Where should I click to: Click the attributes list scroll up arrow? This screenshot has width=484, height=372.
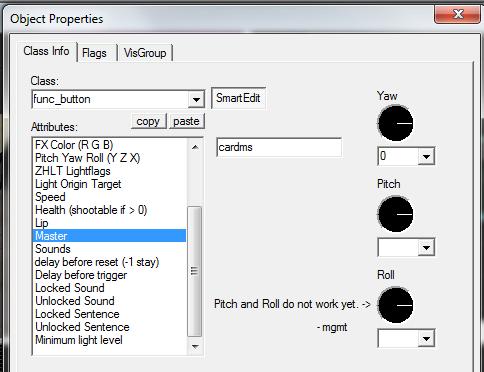click(x=195, y=147)
